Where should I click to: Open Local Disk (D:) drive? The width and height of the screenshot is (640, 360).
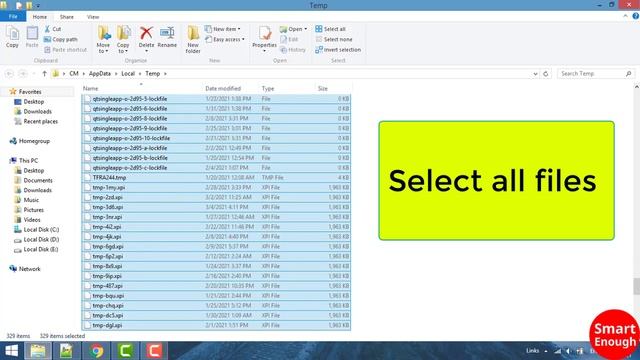[41, 239]
